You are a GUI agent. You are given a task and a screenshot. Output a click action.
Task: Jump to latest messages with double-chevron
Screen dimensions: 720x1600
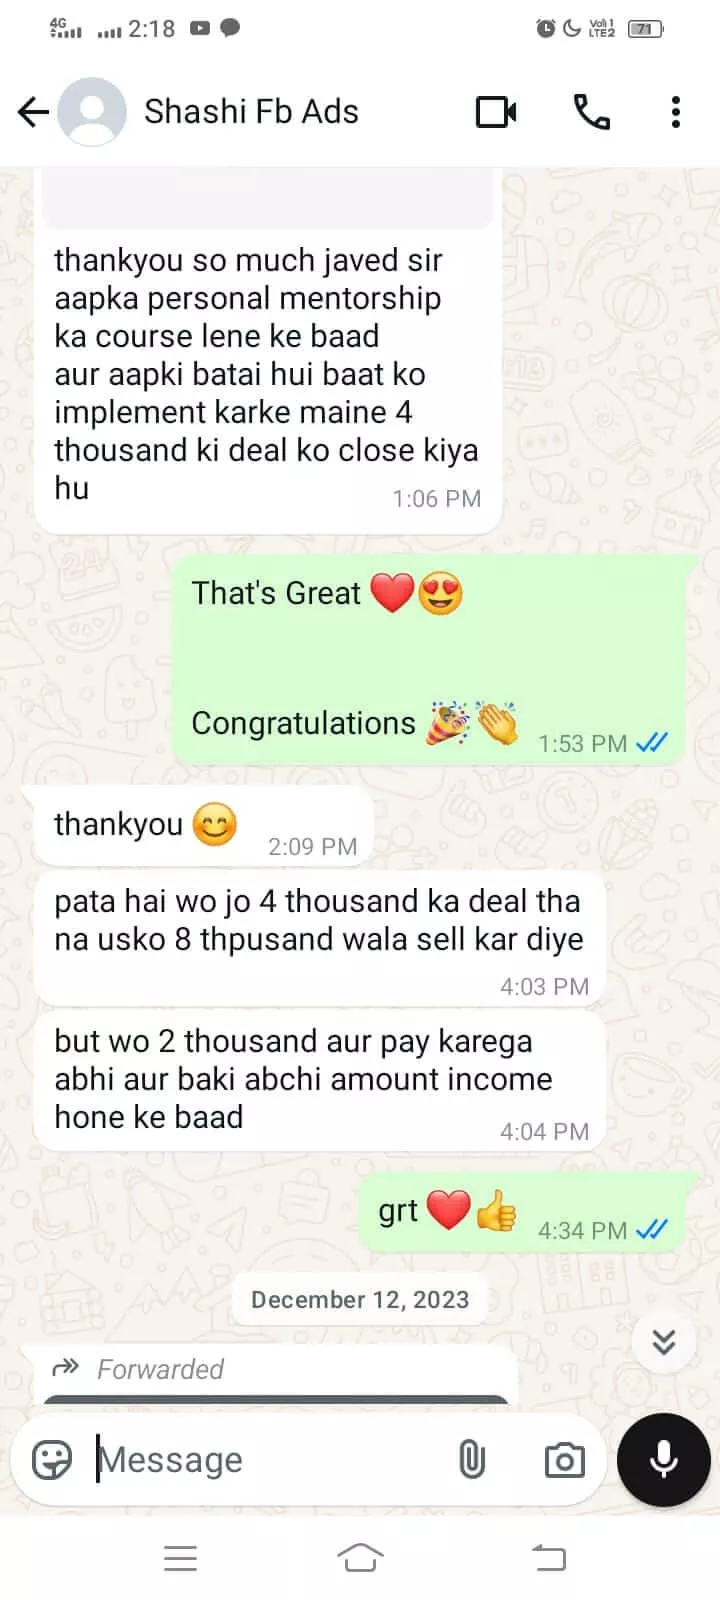[664, 1341]
